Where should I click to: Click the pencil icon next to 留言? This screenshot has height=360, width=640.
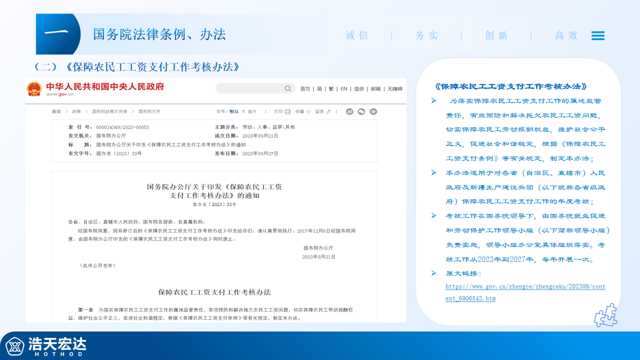coord(328,111)
